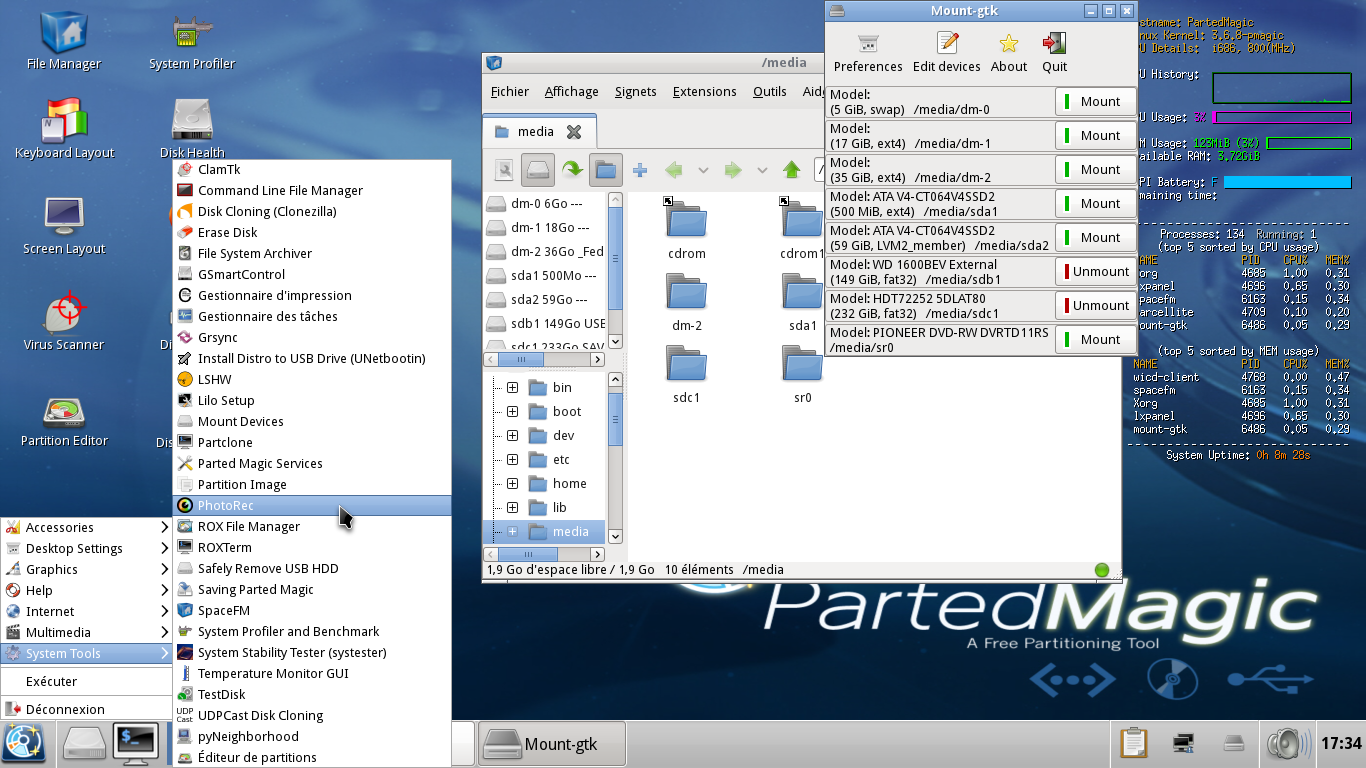Go forward with the right green arrow
This screenshot has height=768, width=1366.
[x=733, y=170]
